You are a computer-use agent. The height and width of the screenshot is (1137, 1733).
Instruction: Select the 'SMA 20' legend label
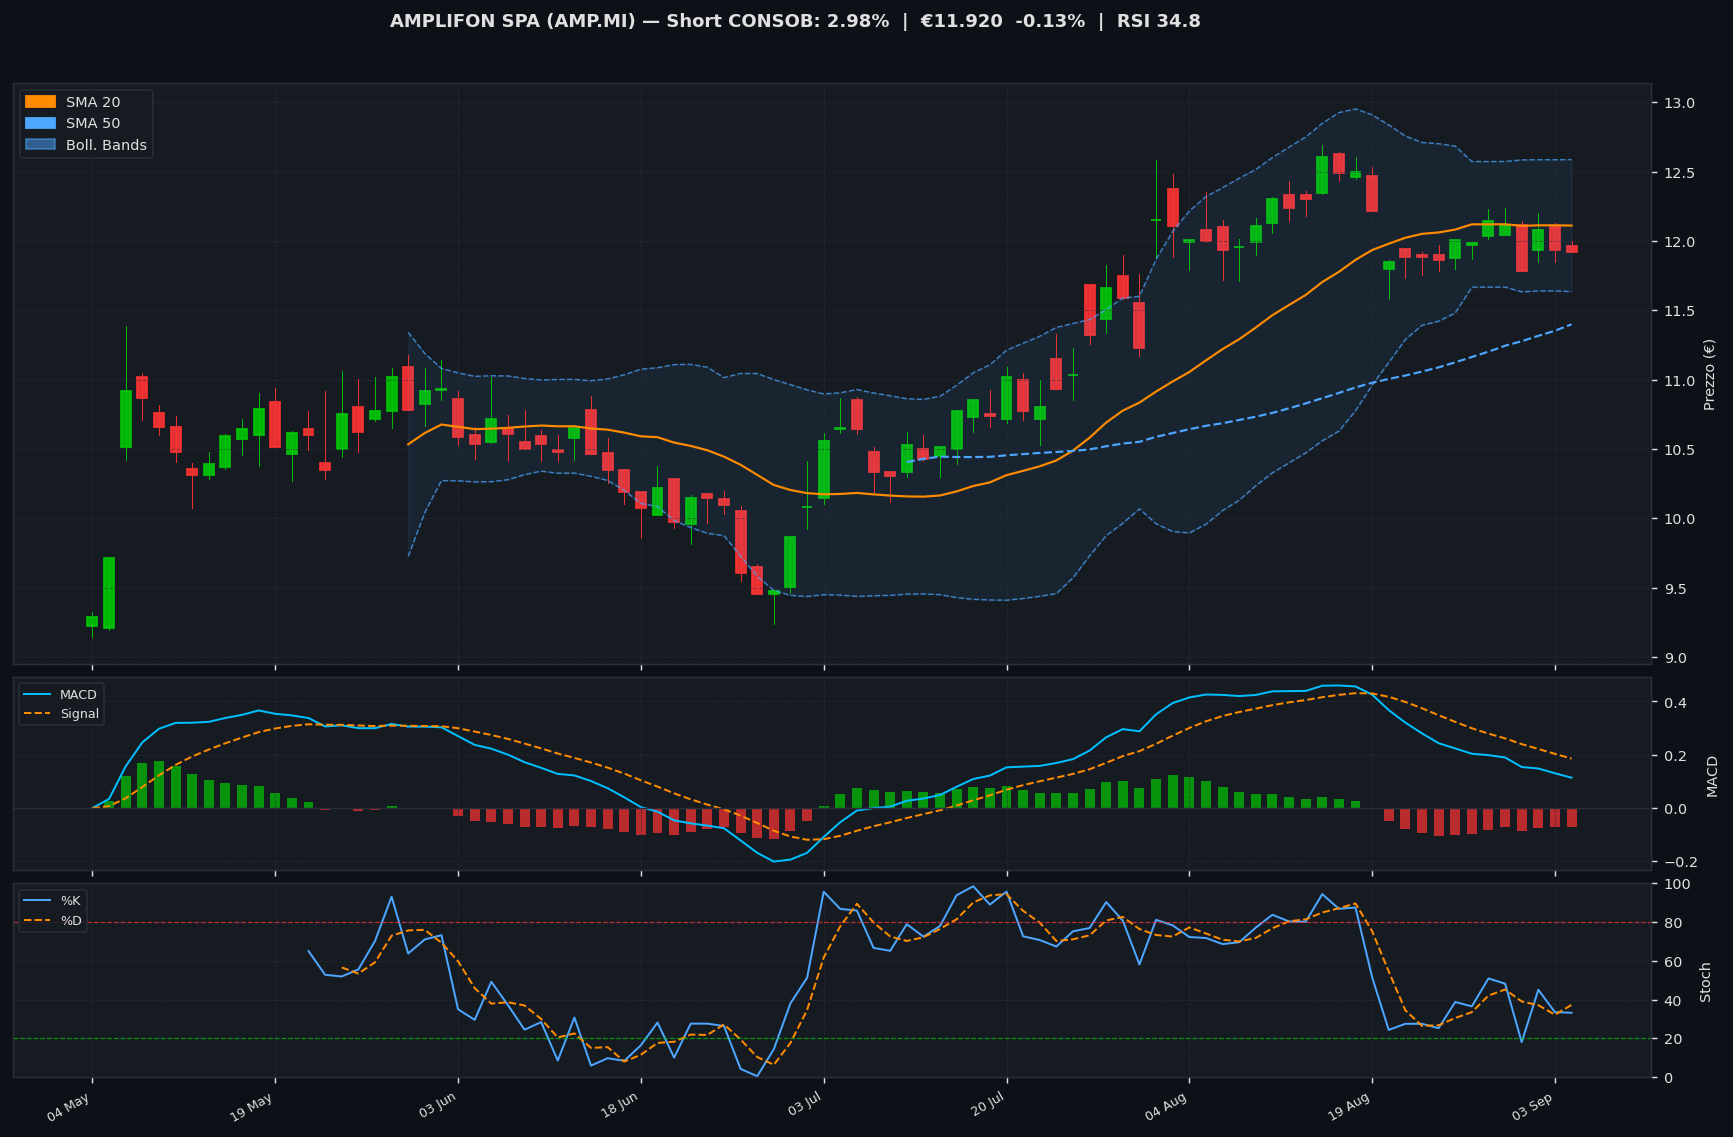[x=93, y=102]
